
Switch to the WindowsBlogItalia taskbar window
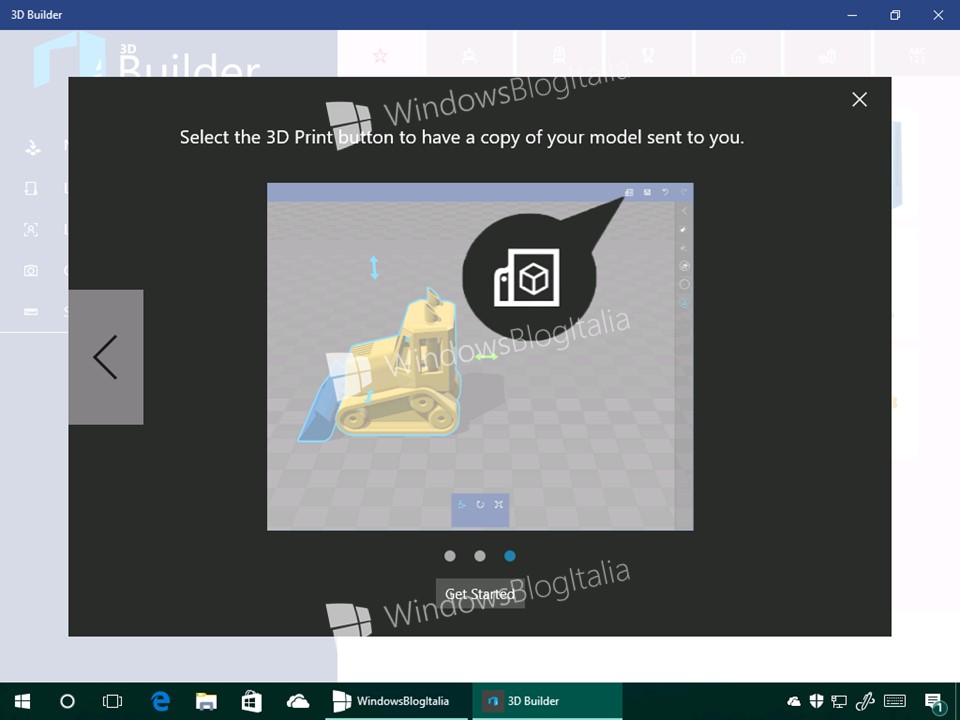pos(396,701)
